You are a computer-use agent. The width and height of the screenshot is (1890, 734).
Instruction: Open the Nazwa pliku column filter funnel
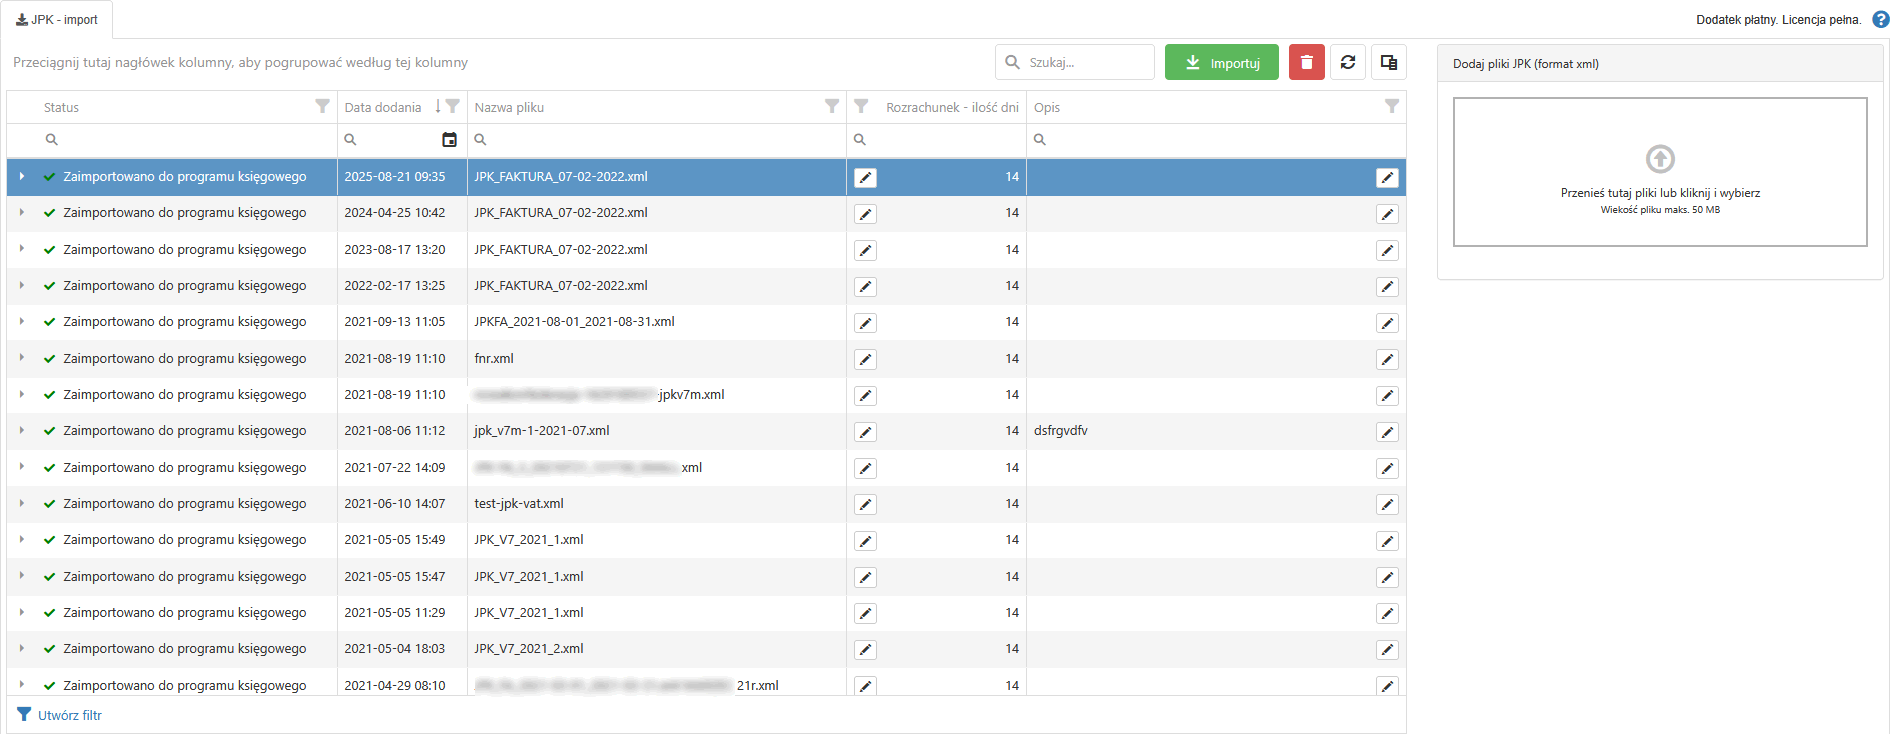(831, 106)
